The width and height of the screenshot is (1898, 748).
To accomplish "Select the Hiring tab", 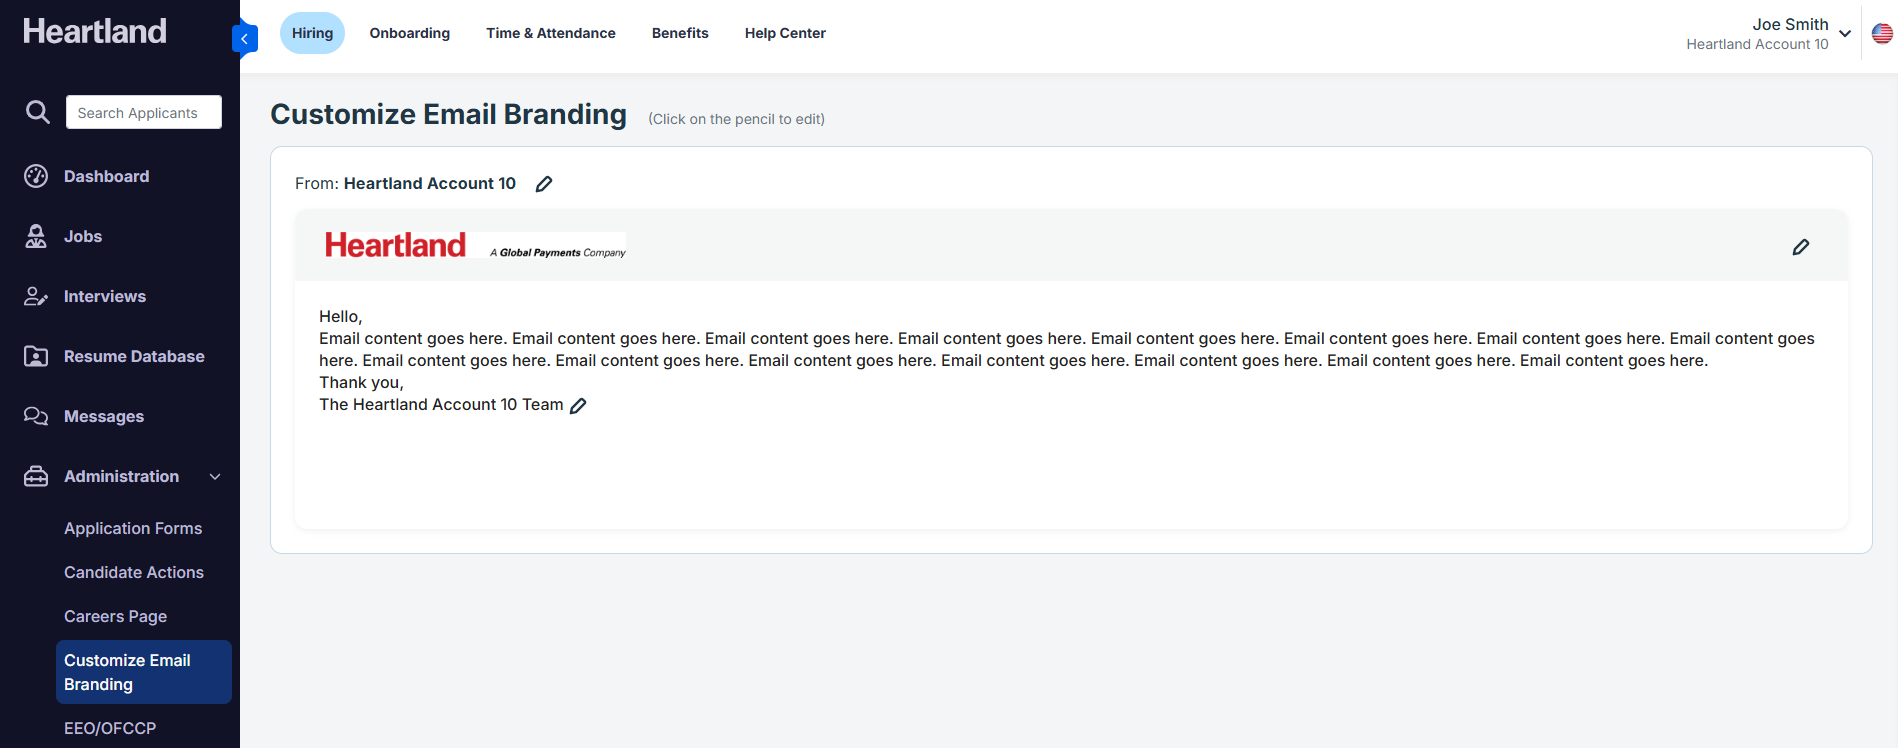I will pos(312,33).
